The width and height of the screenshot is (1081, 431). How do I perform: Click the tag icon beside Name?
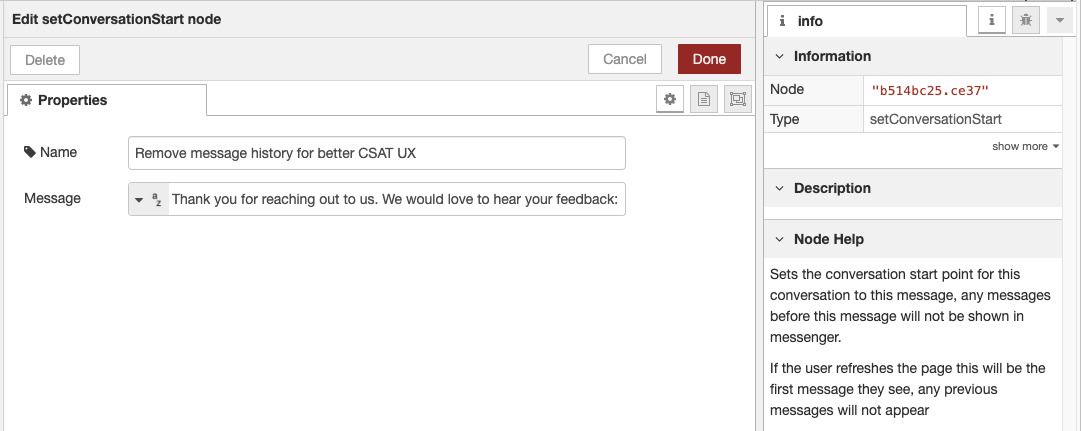tap(30, 153)
